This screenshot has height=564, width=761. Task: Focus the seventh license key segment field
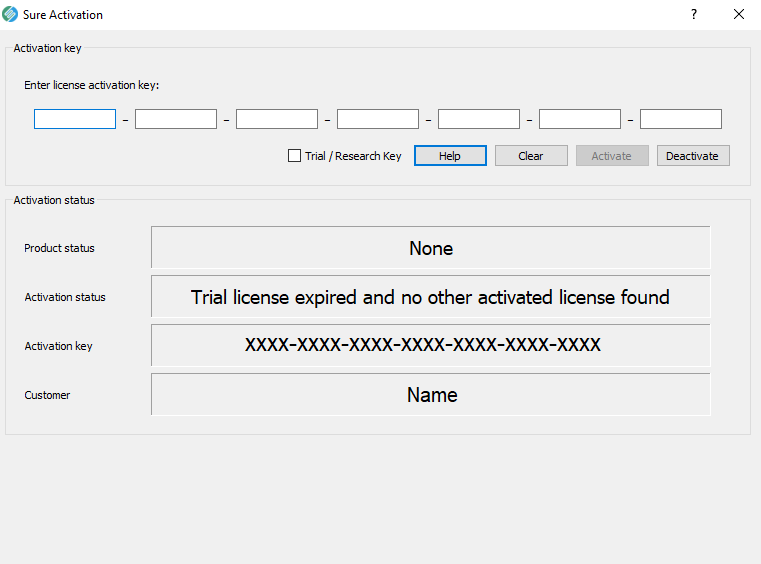[x=680, y=119]
